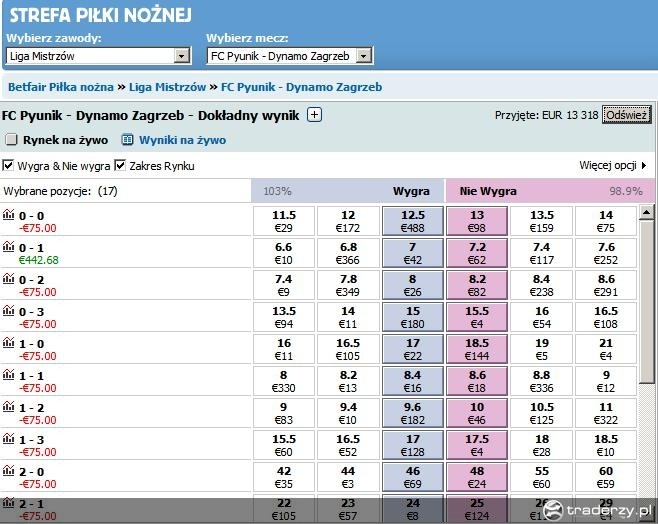Click the 2 - 0 cell 42 €35
Image resolution: width=658 pixels, height=524 pixels.
click(284, 477)
